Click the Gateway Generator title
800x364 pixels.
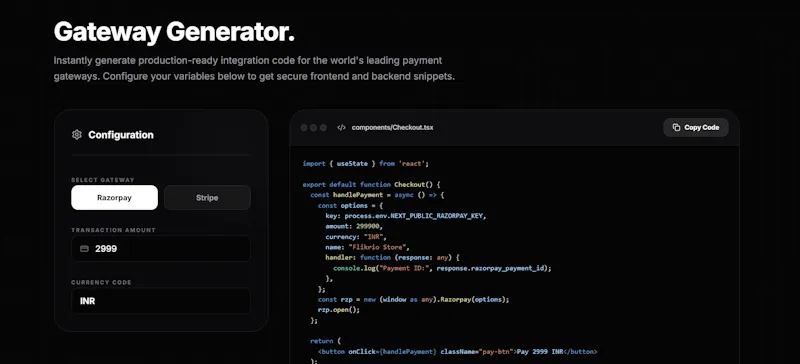(x=174, y=33)
